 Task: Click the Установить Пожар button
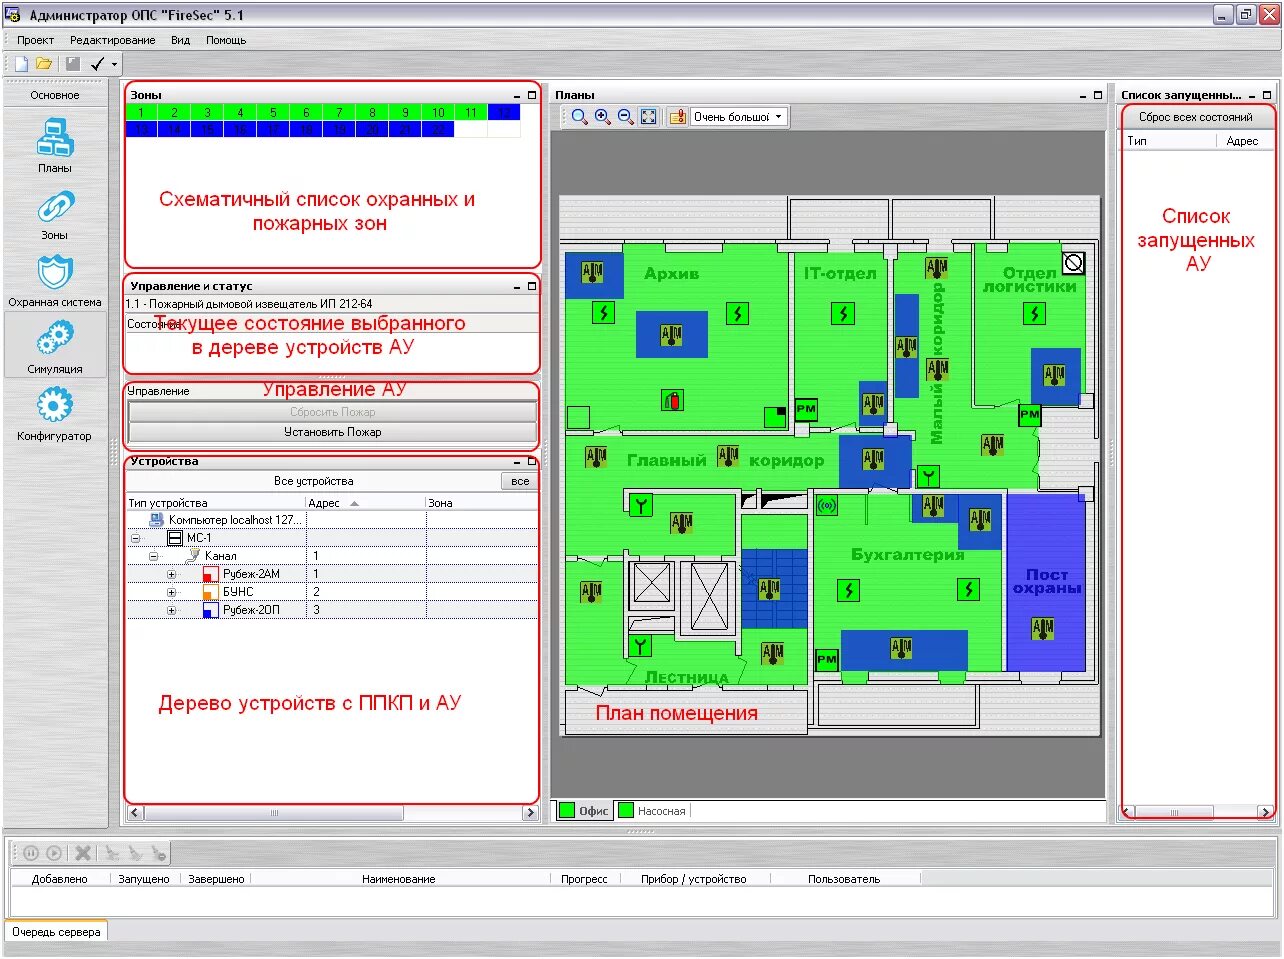332,432
